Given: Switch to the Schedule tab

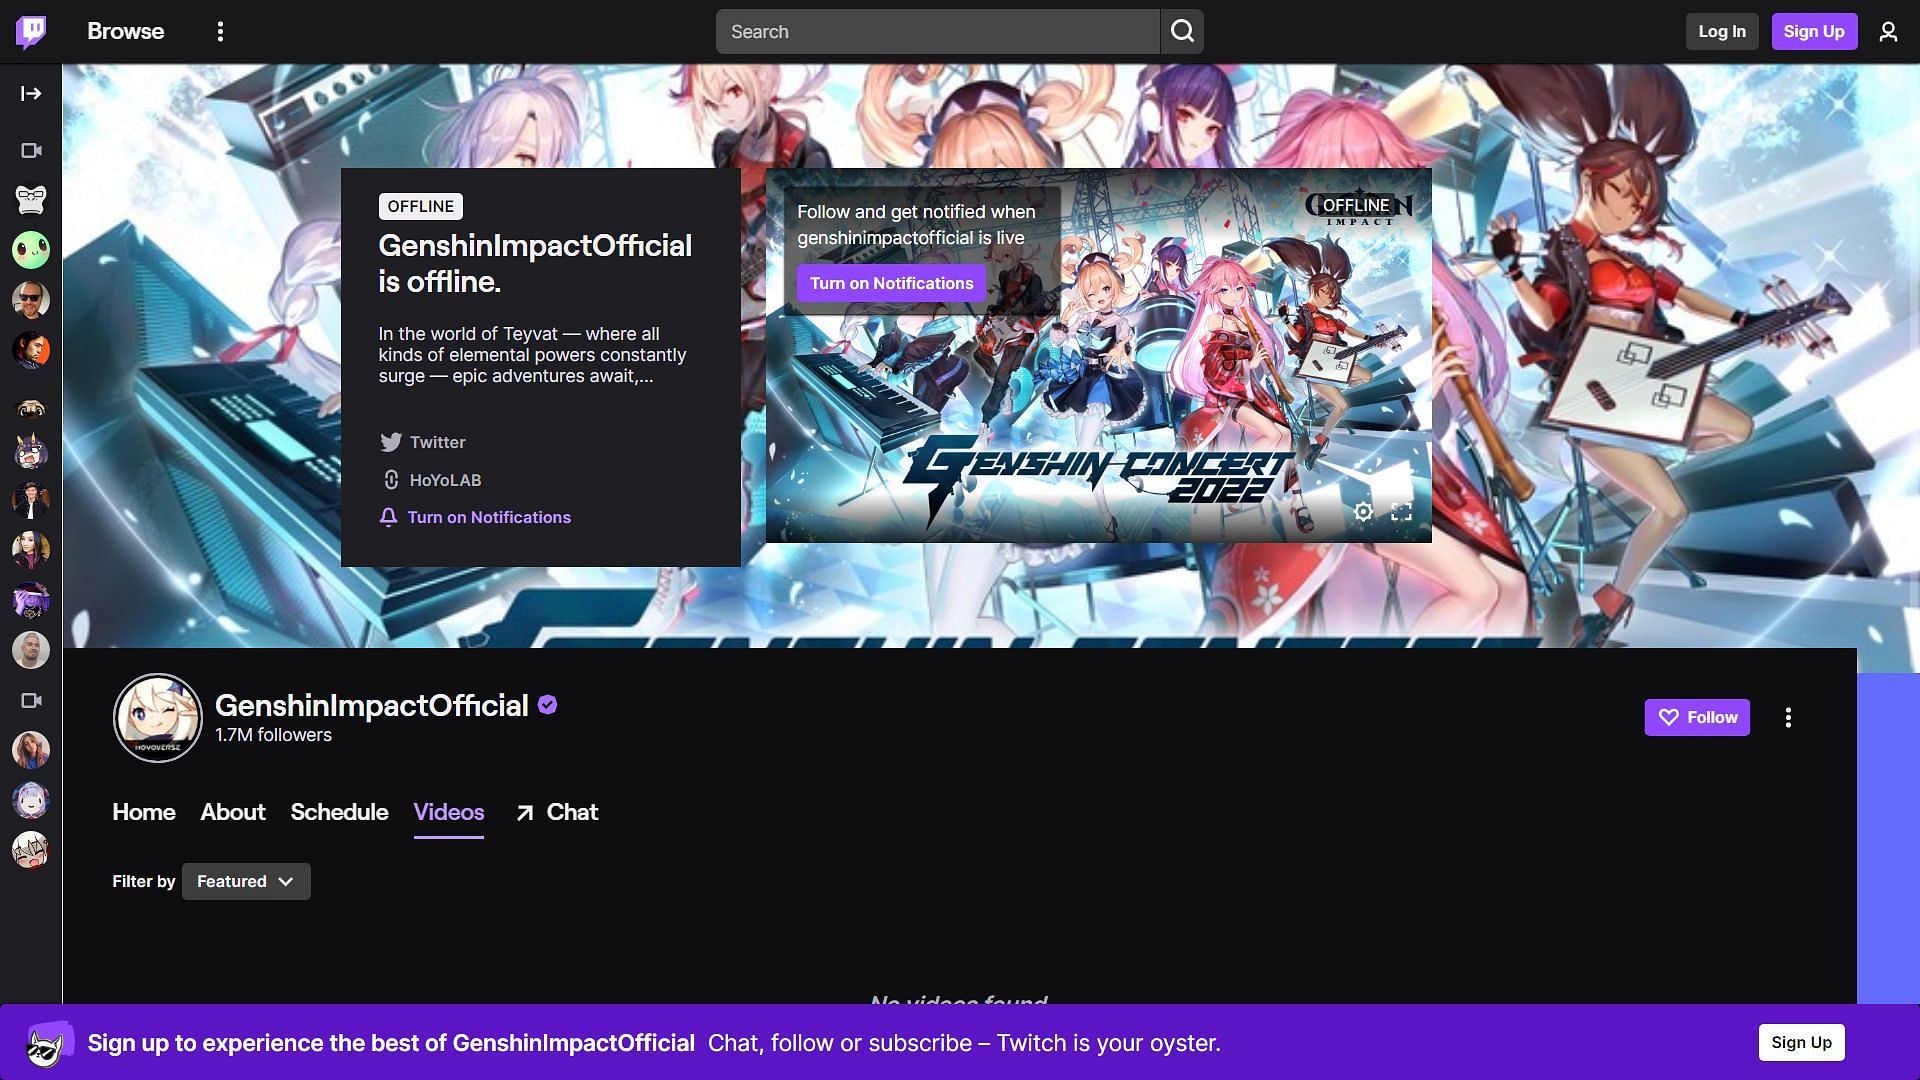Looking at the screenshot, I should (339, 812).
